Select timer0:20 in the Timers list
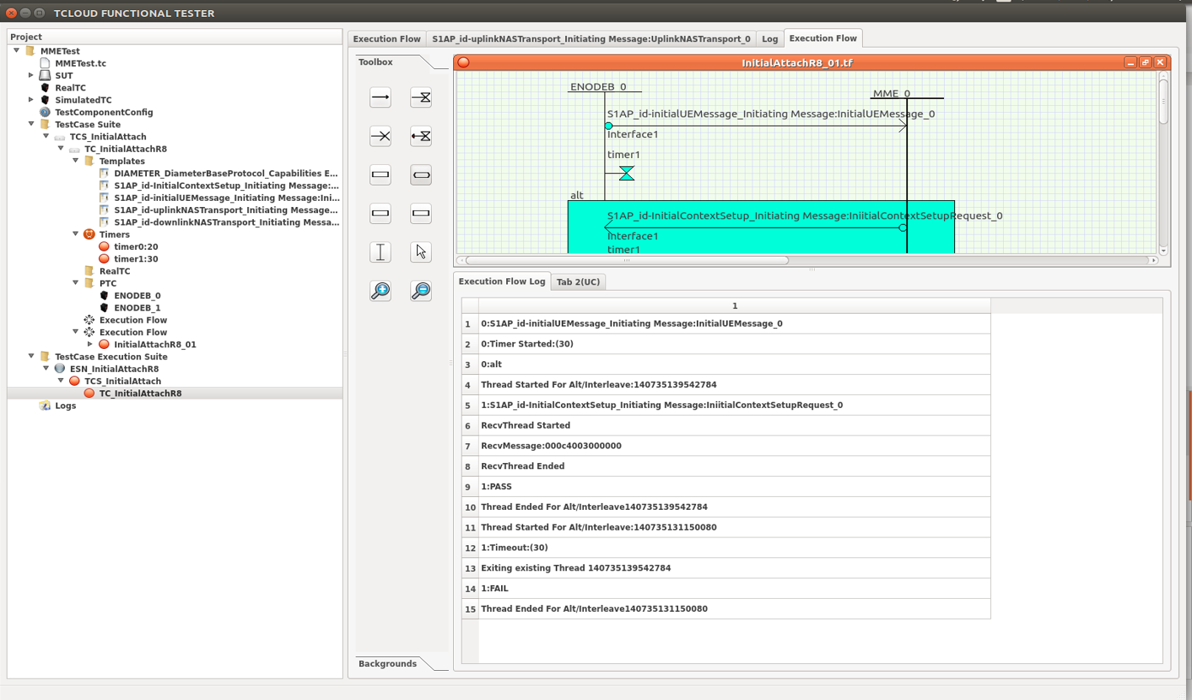The image size is (1192, 700). coord(135,247)
